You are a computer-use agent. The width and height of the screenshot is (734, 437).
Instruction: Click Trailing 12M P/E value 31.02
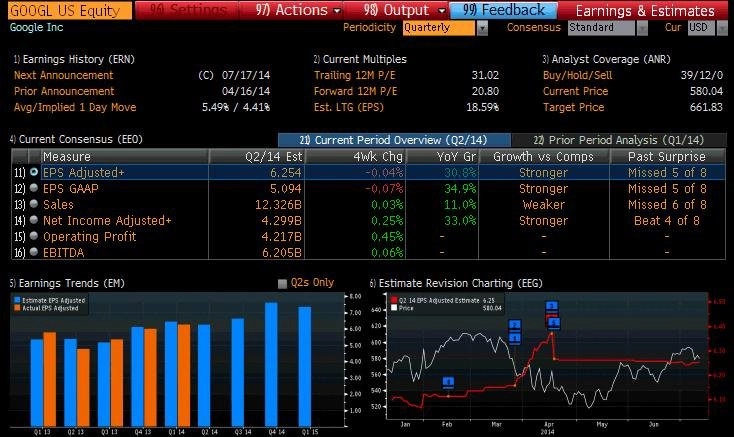click(x=485, y=75)
